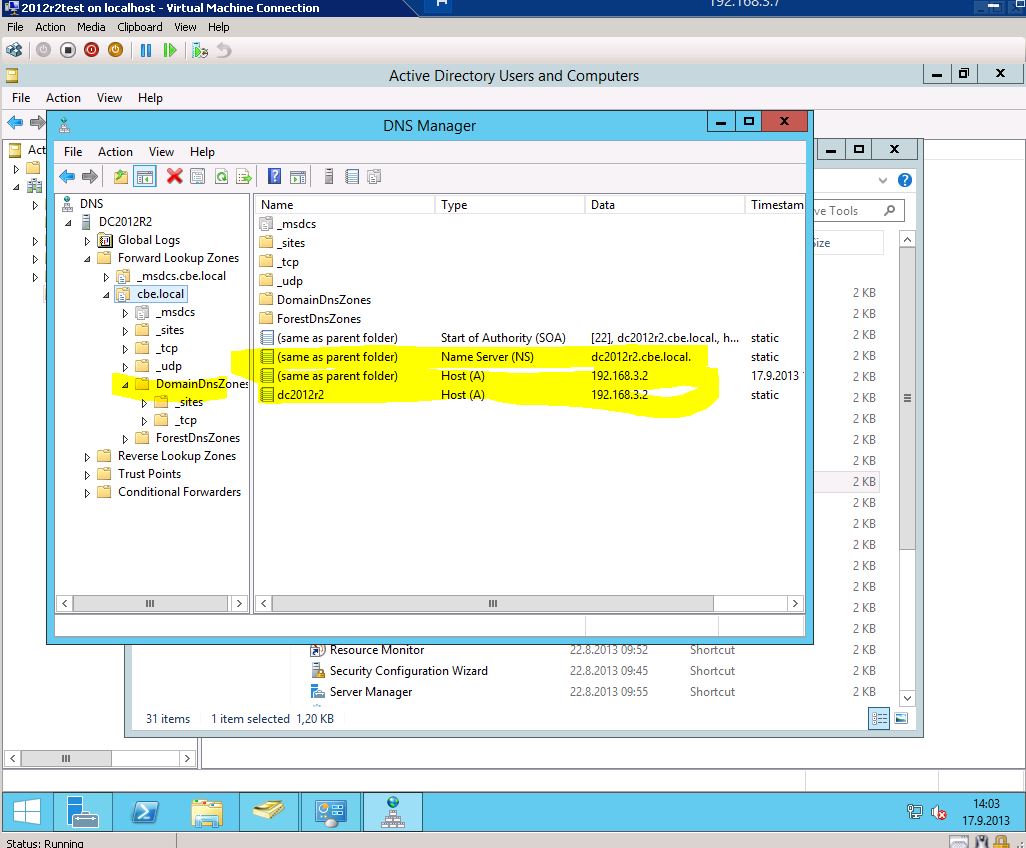The height and width of the screenshot is (848, 1026).
Task: Expand the Global Logs node
Action: (87, 241)
